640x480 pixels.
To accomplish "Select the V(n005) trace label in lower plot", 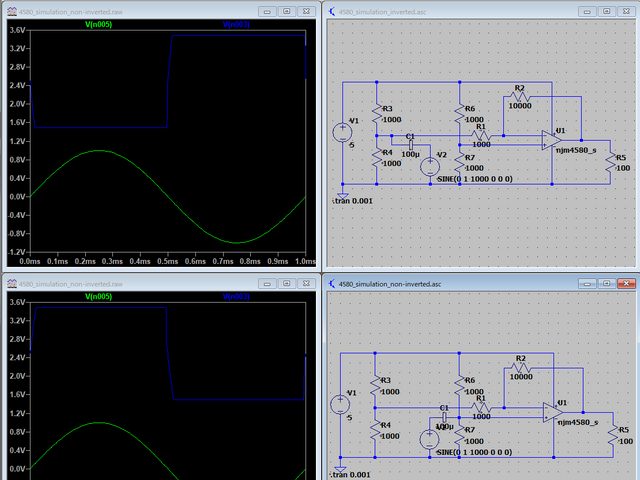I will (x=98, y=297).
